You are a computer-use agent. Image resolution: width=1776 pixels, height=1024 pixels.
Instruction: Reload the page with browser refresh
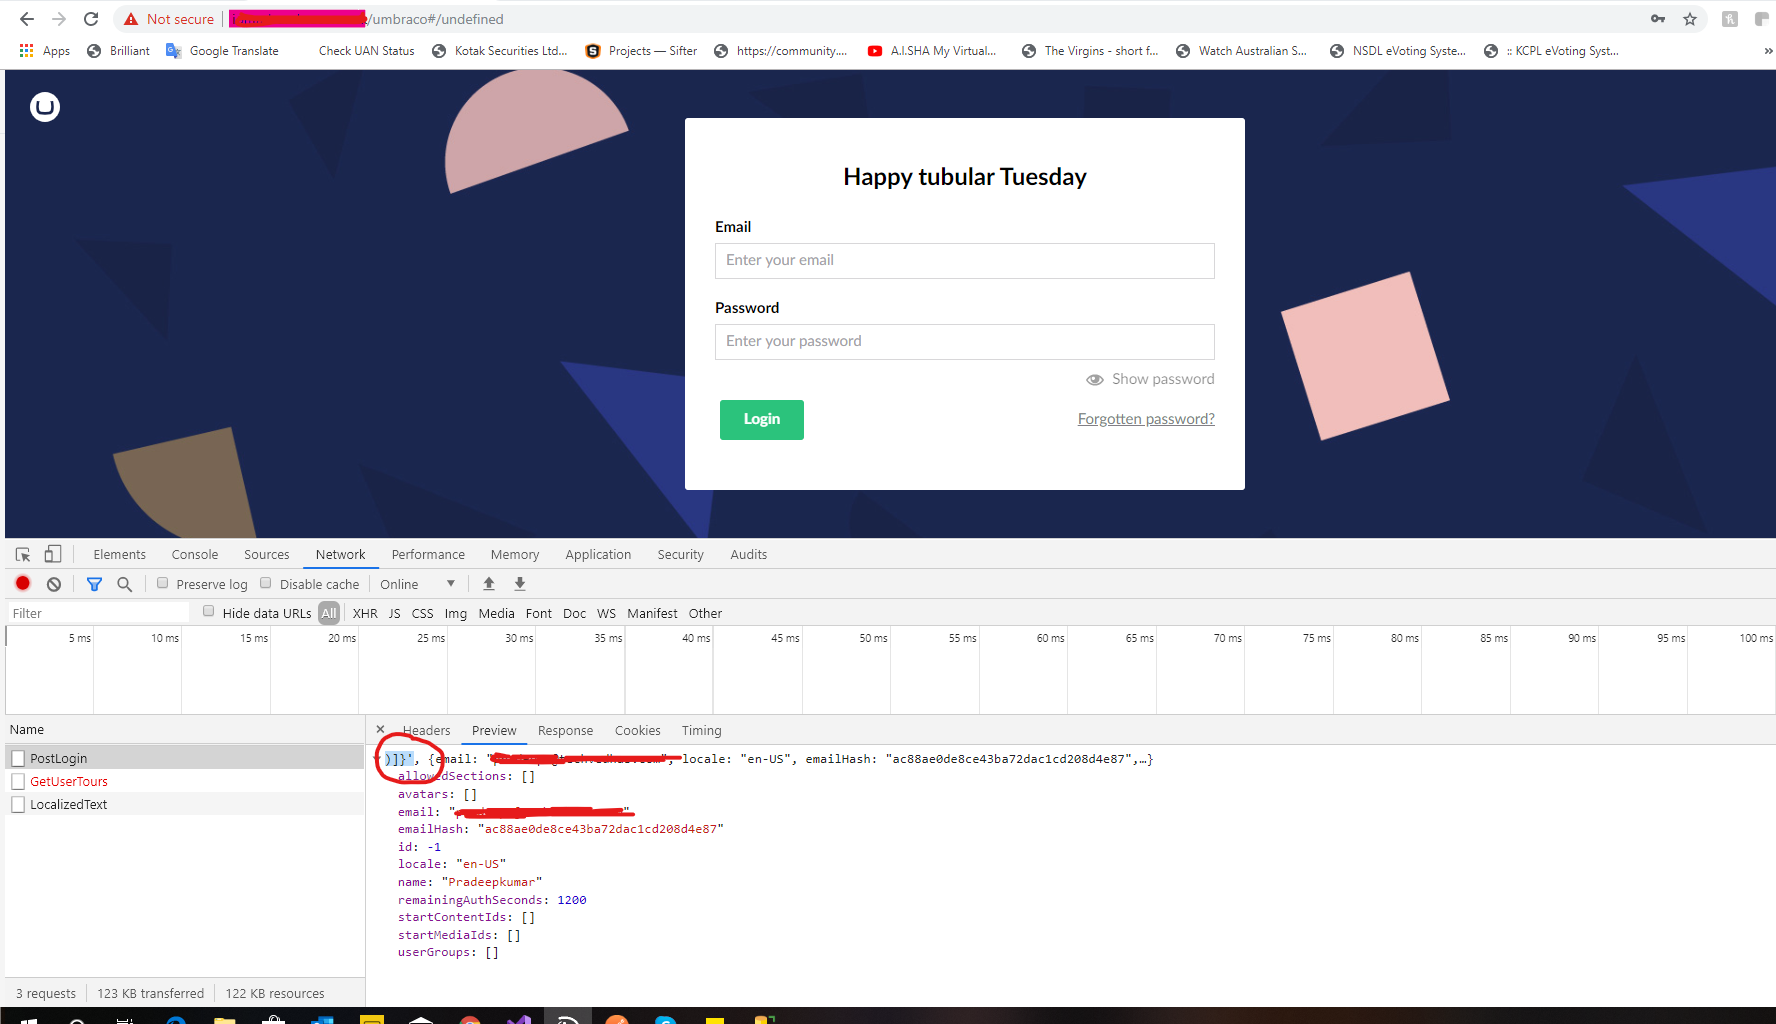click(91, 19)
